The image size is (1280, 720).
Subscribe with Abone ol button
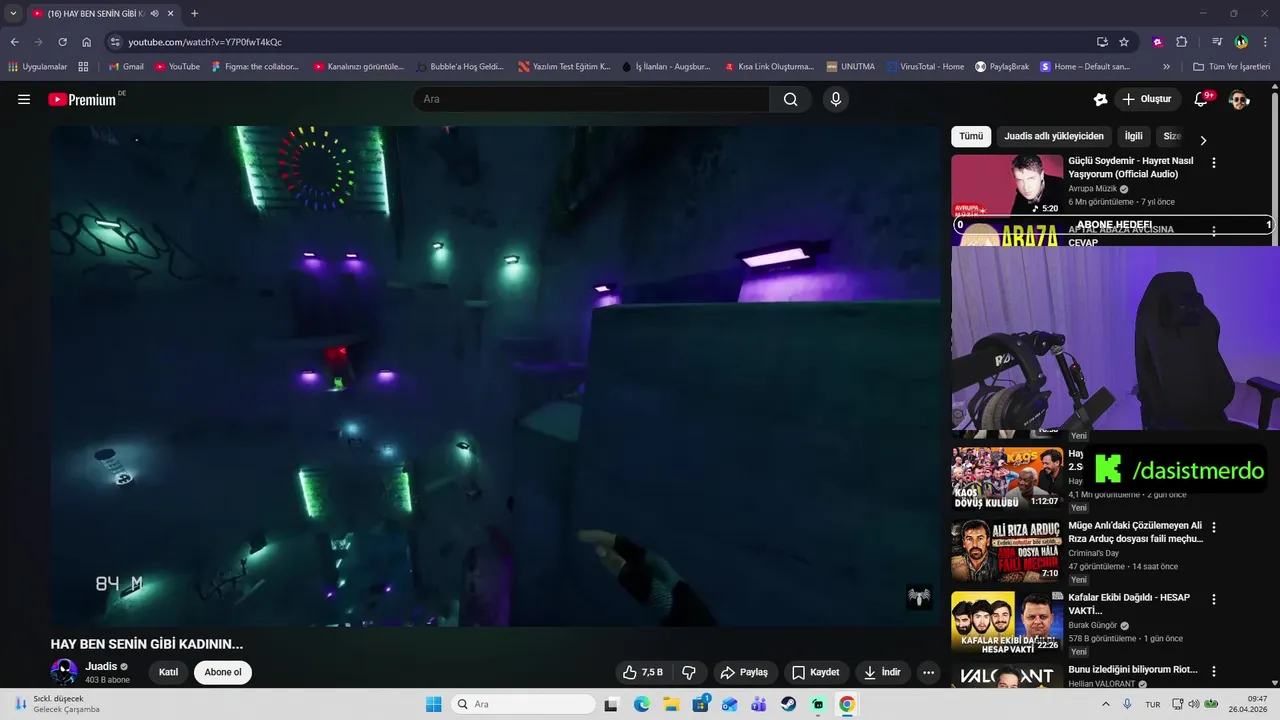click(x=223, y=672)
